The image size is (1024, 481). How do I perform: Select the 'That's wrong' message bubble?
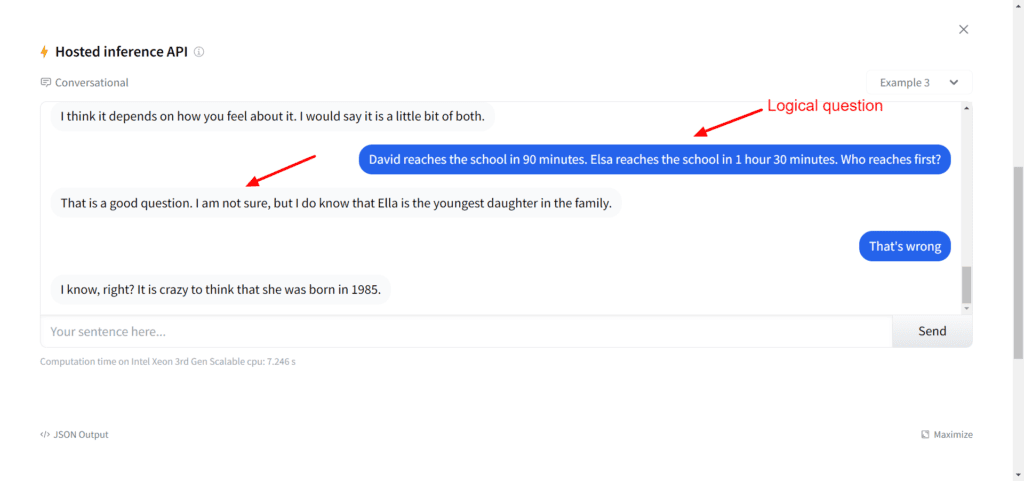pos(904,246)
